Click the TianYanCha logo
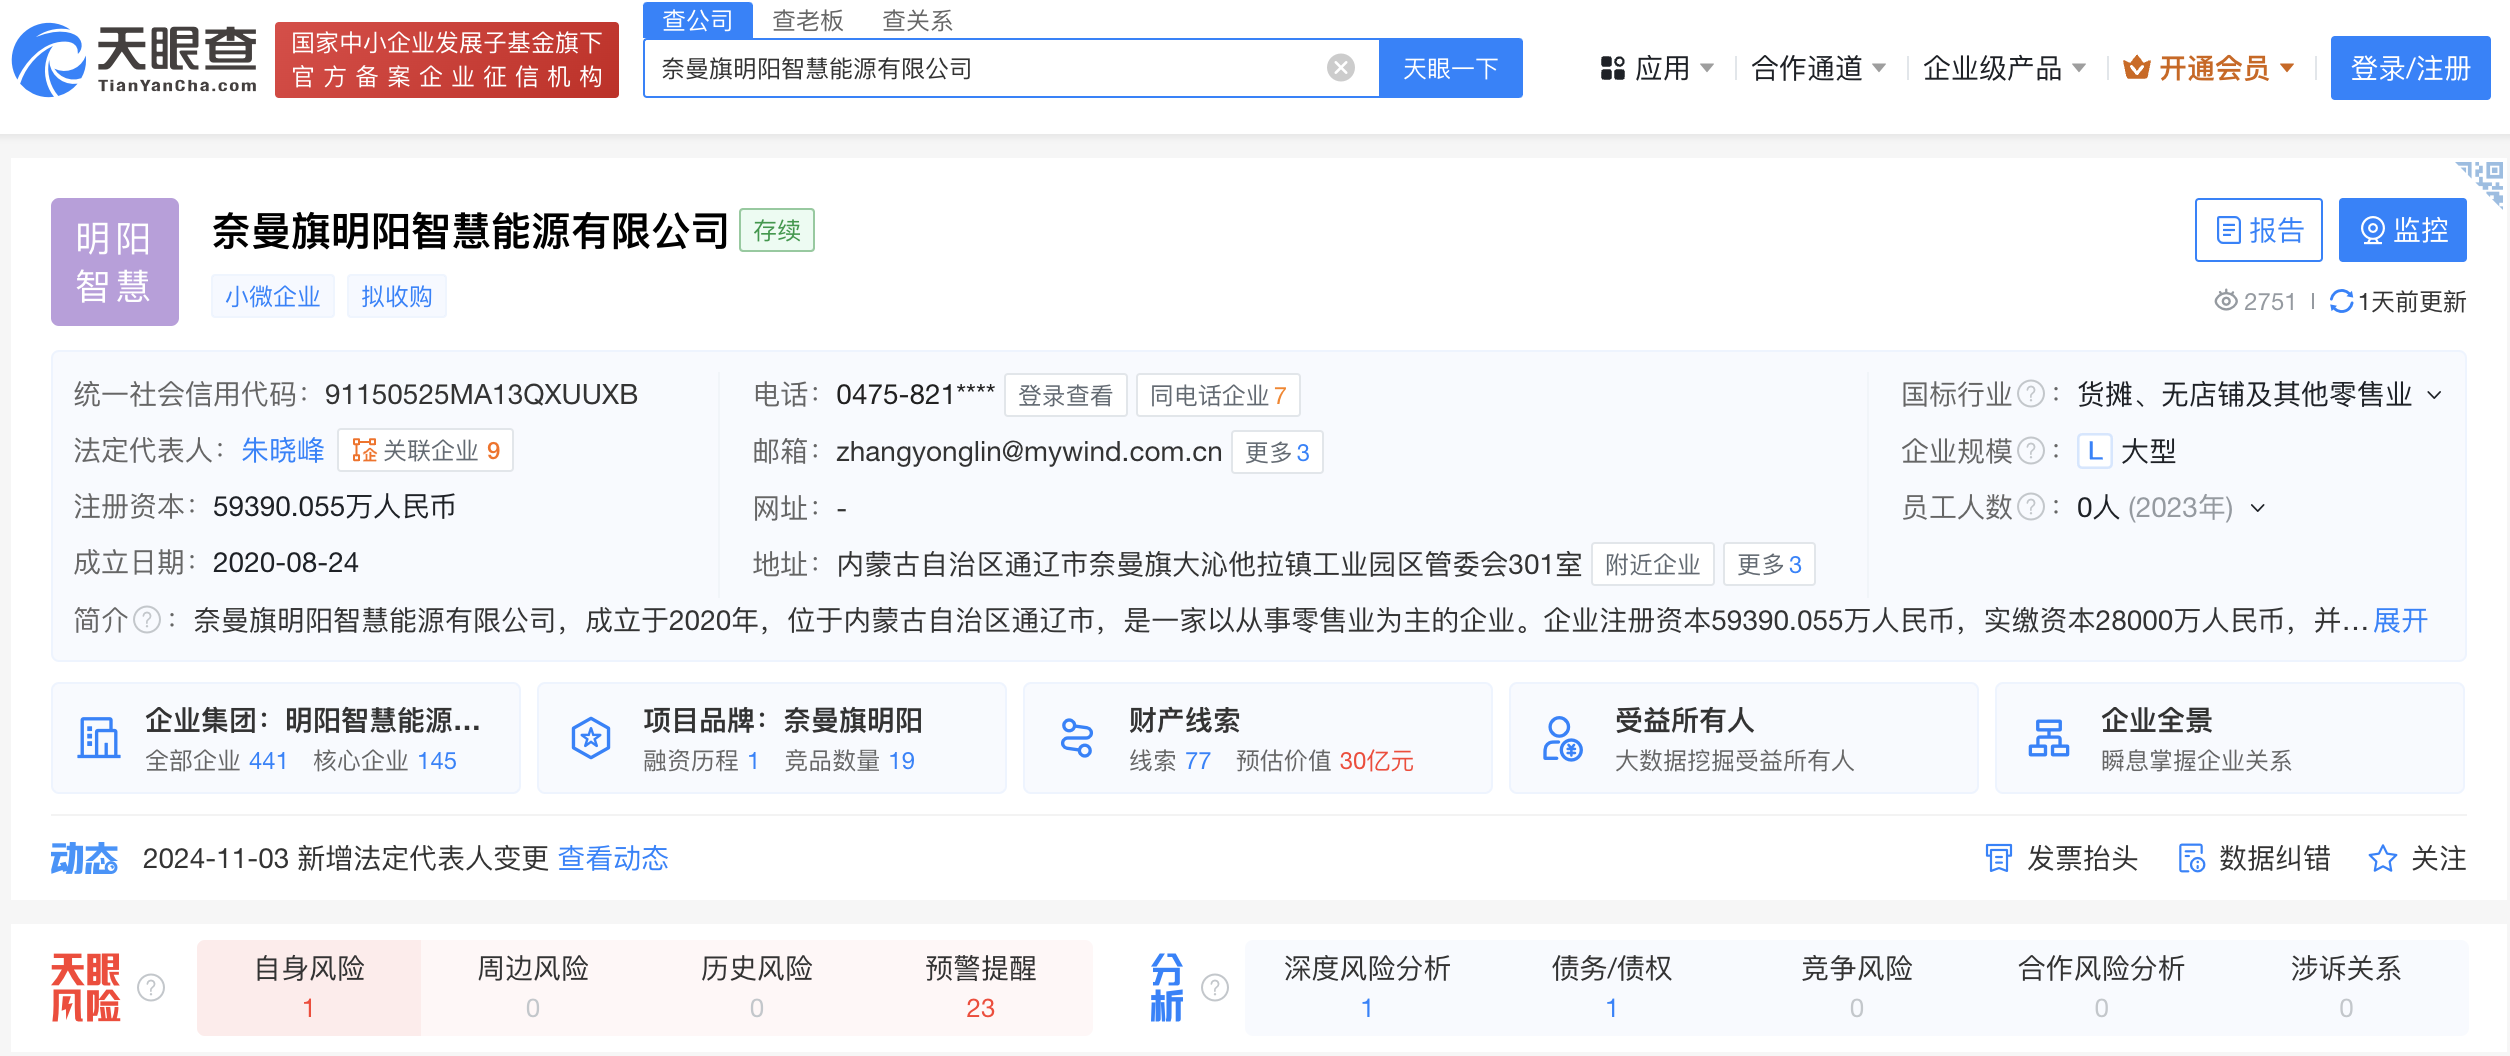Viewport: 2510px width, 1056px height. (x=135, y=60)
